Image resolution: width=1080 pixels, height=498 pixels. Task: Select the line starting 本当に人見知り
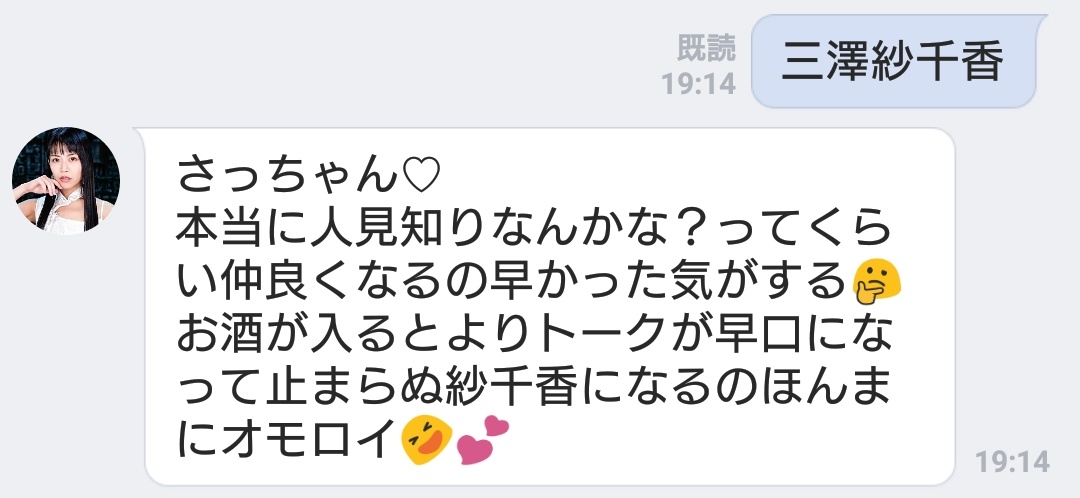(534, 228)
